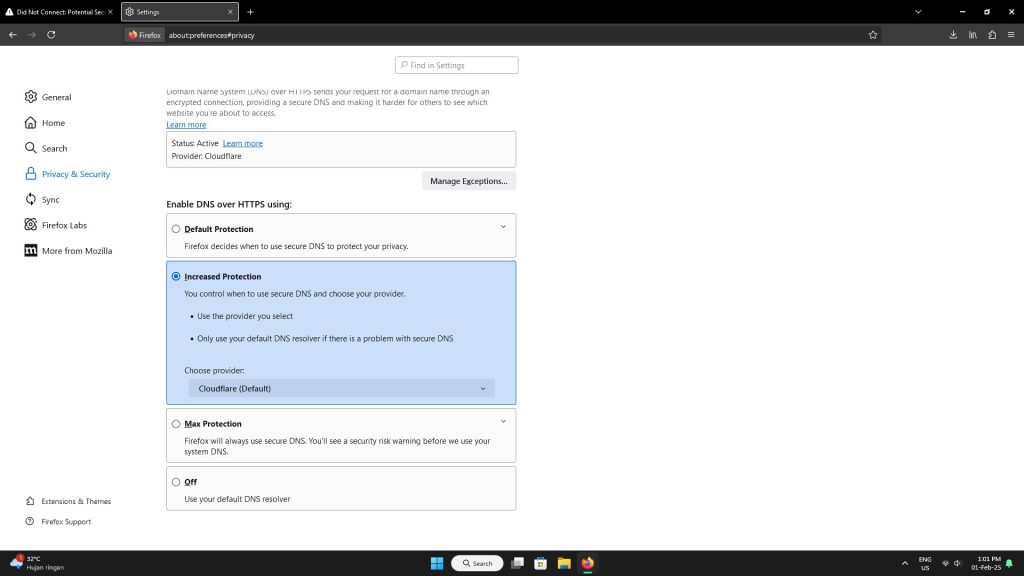Turn DNS over HTTPS Off radio option
This screenshot has width=1024, height=576.
tap(176, 482)
